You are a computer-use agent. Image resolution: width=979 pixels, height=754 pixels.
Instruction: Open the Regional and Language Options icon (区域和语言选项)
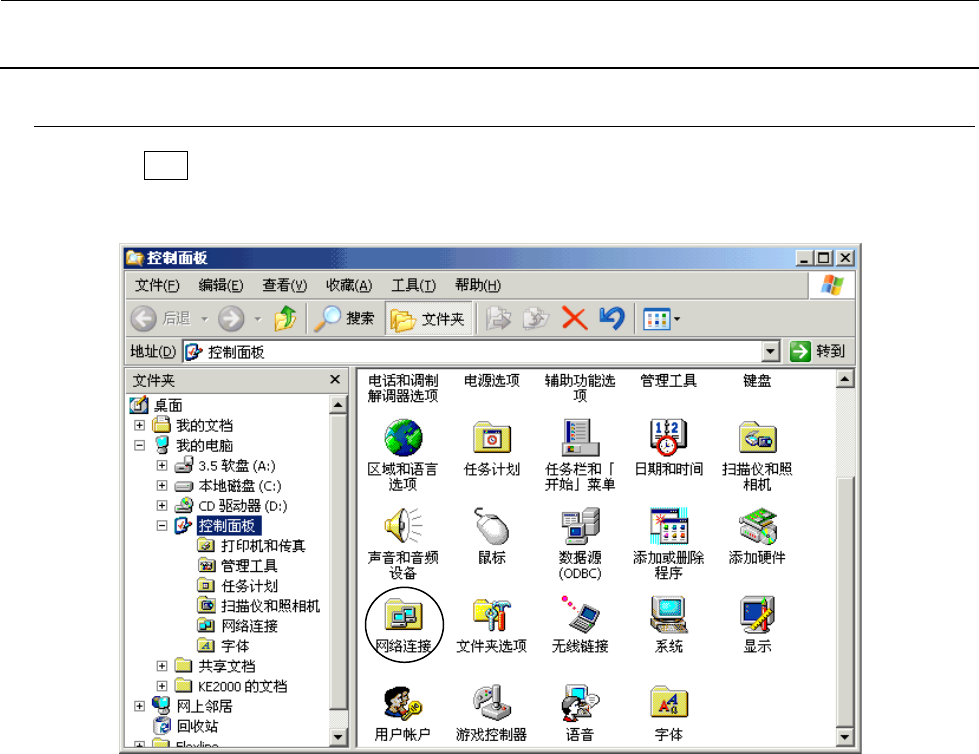tap(403, 454)
